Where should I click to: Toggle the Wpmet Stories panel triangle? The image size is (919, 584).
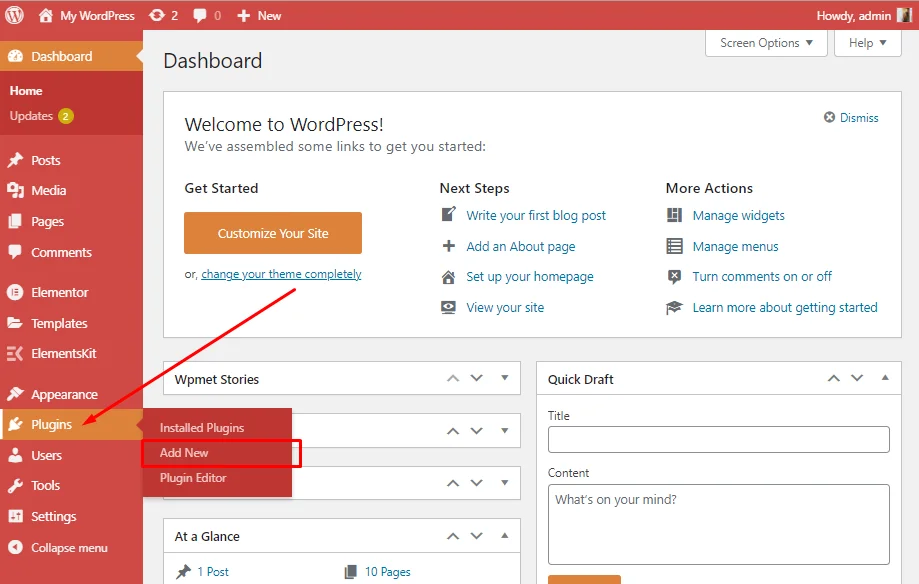(505, 378)
